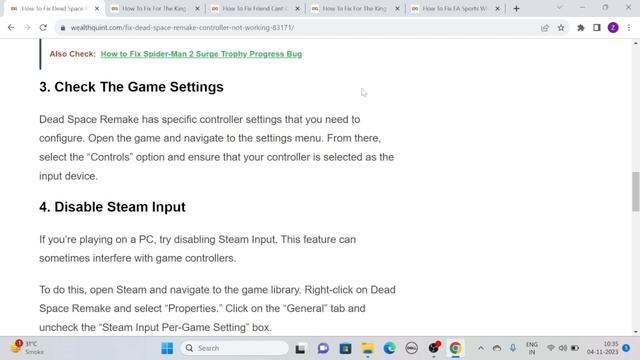This screenshot has height=360, width=640.
Task: Open the clock and date in the taskbar
Action: click(603, 348)
